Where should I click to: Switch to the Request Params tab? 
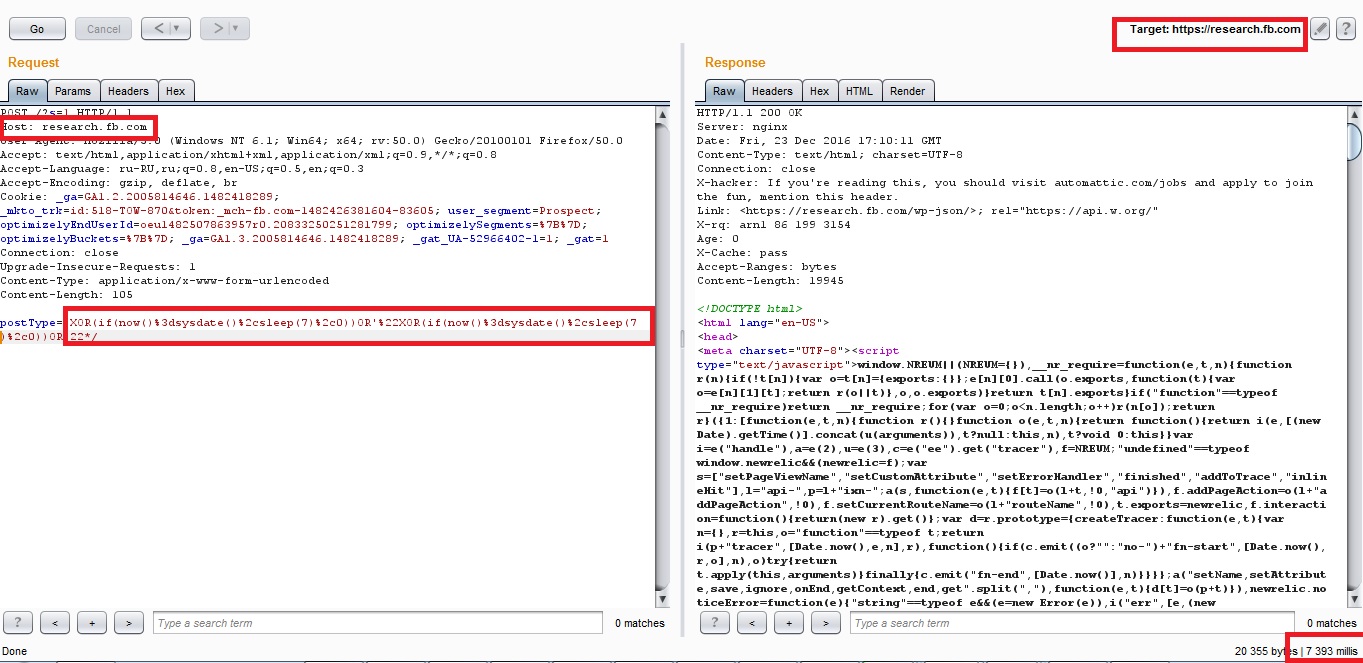(x=73, y=91)
